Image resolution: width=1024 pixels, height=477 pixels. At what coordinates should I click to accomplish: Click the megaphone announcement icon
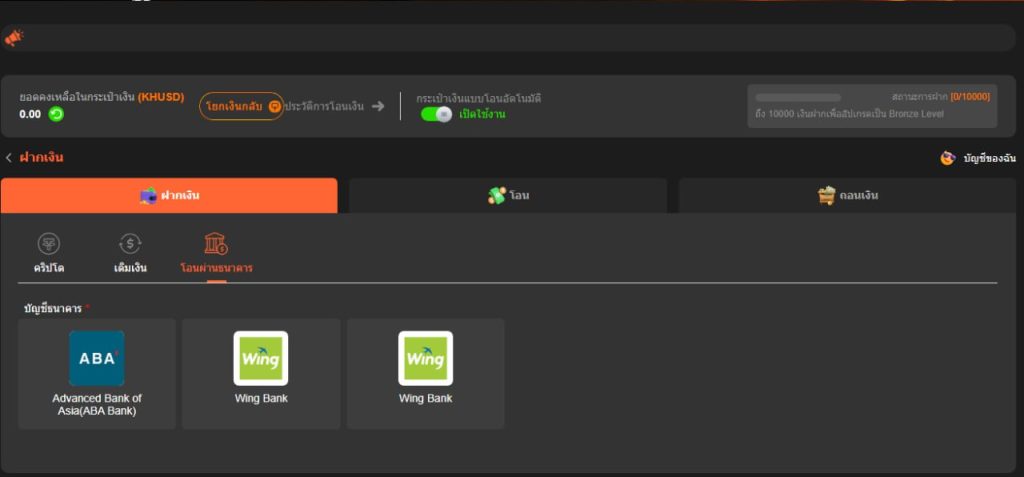[x=13, y=38]
